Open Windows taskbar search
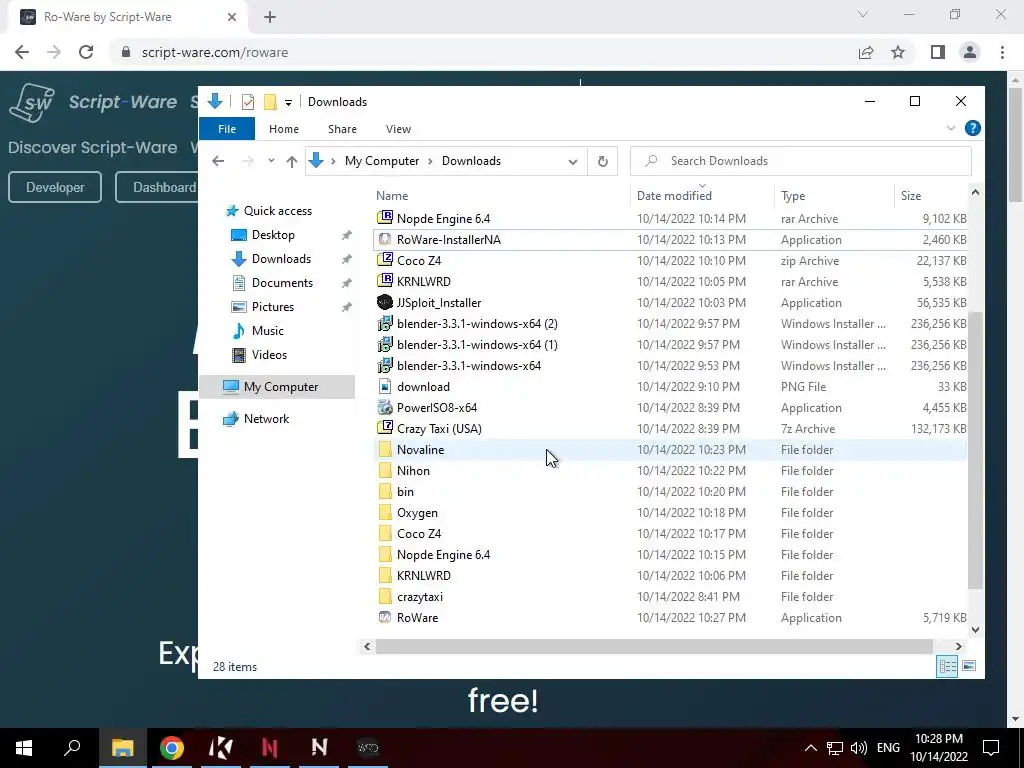 click(72, 748)
